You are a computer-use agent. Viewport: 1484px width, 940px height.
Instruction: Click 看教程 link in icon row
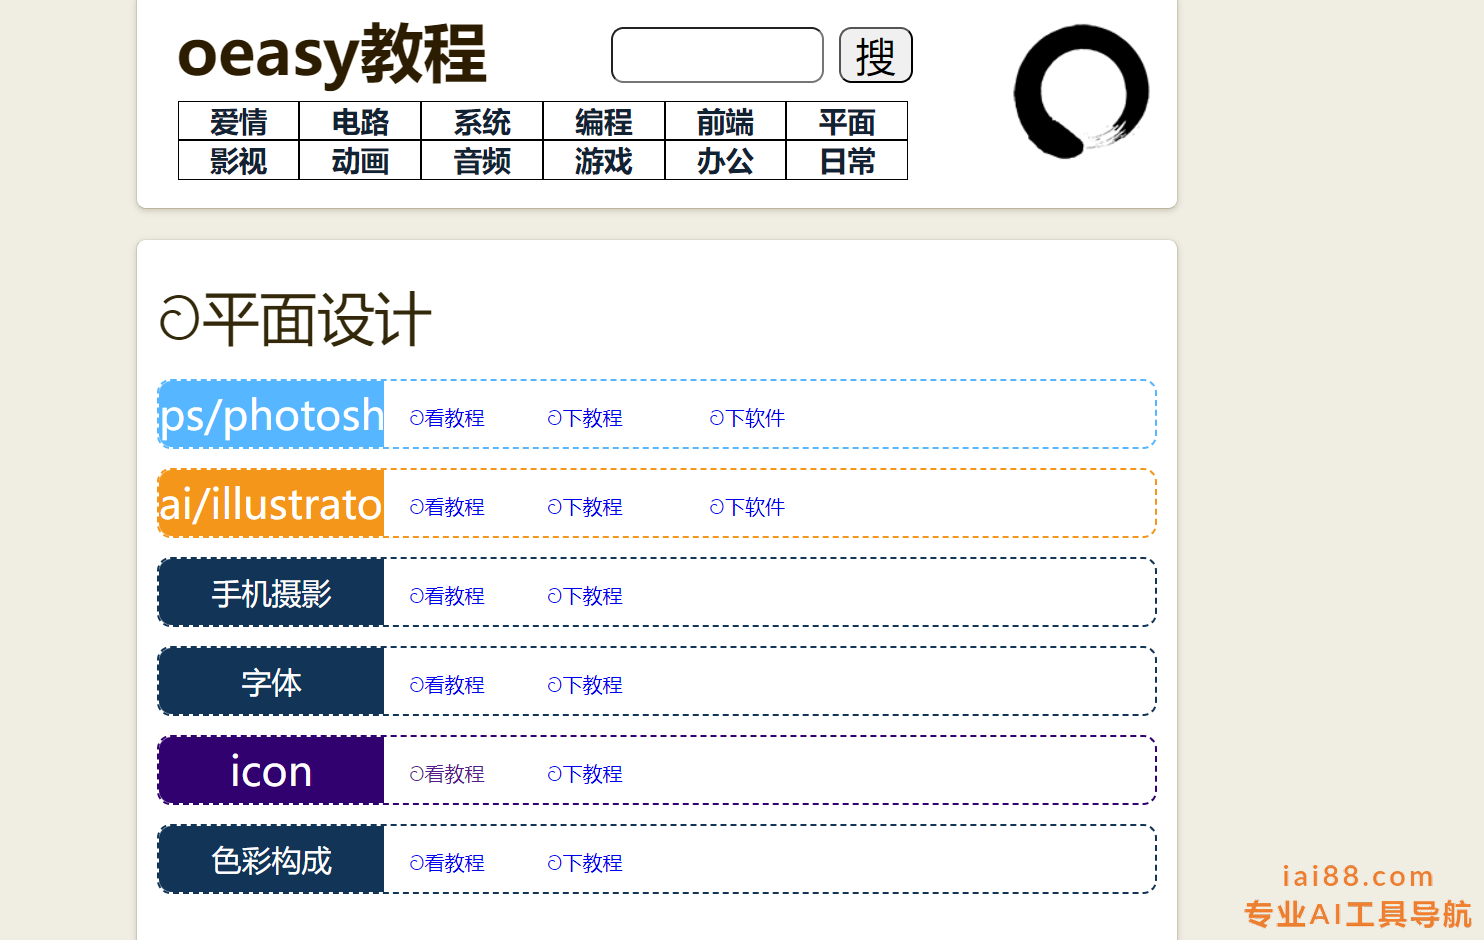447,774
